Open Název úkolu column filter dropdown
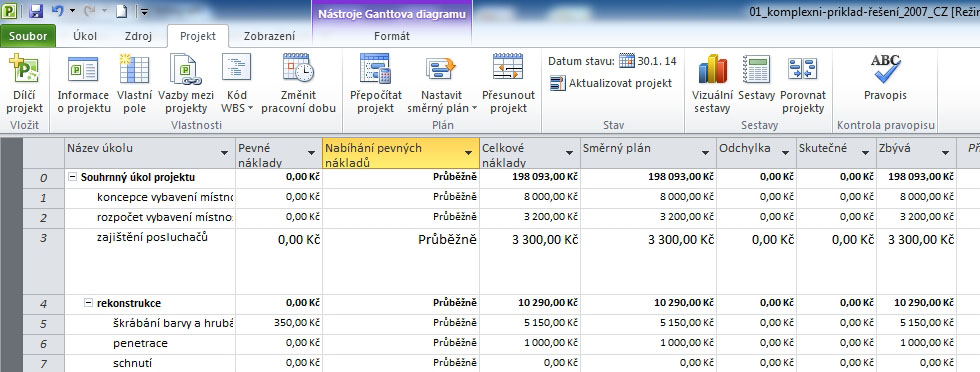The width and height of the screenshot is (980, 372). pos(224,153)
